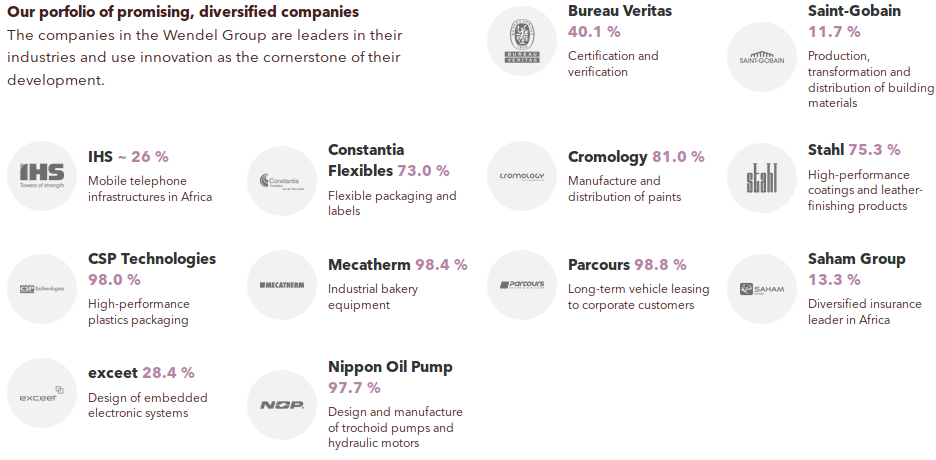
Task: Open the Saint-Gobain heading link
Action: coord(854,11)
